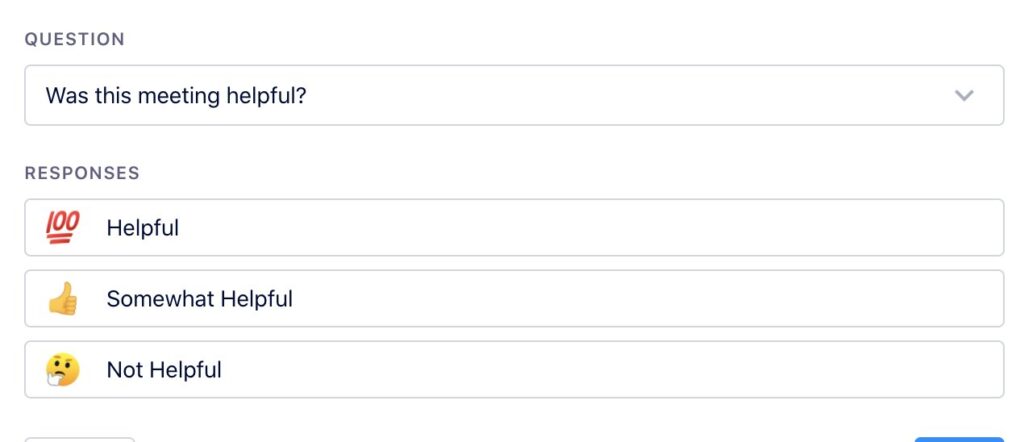Focus the Helpful response field
Viewport: 1024px width, 442px height.
pos(514,228)
